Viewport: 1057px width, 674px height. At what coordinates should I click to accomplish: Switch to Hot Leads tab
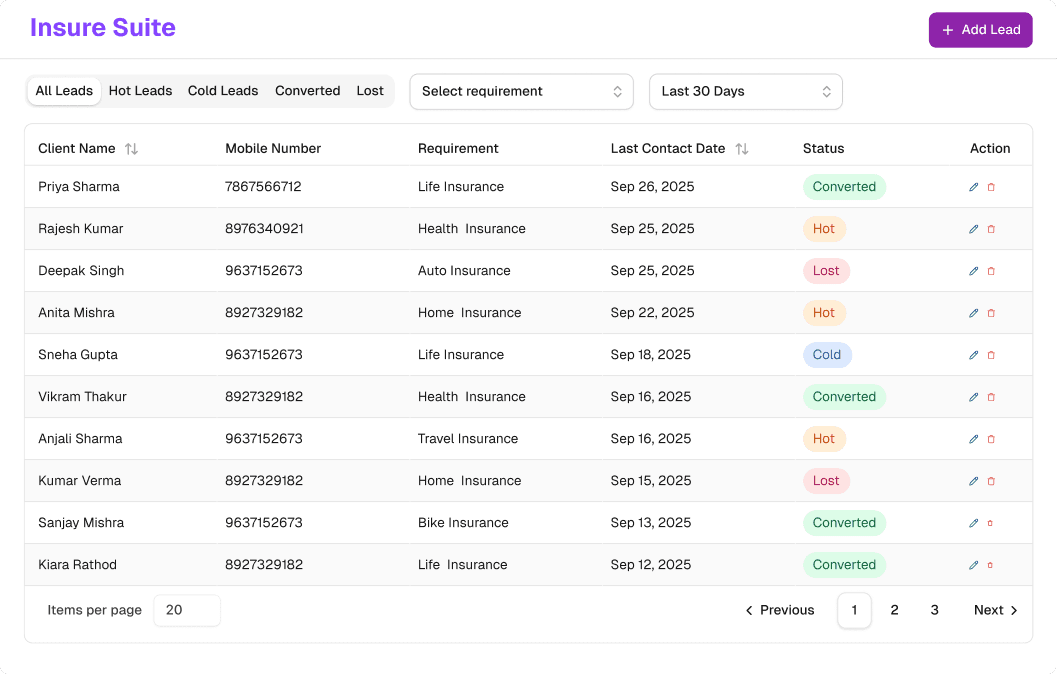pos(140,91)
